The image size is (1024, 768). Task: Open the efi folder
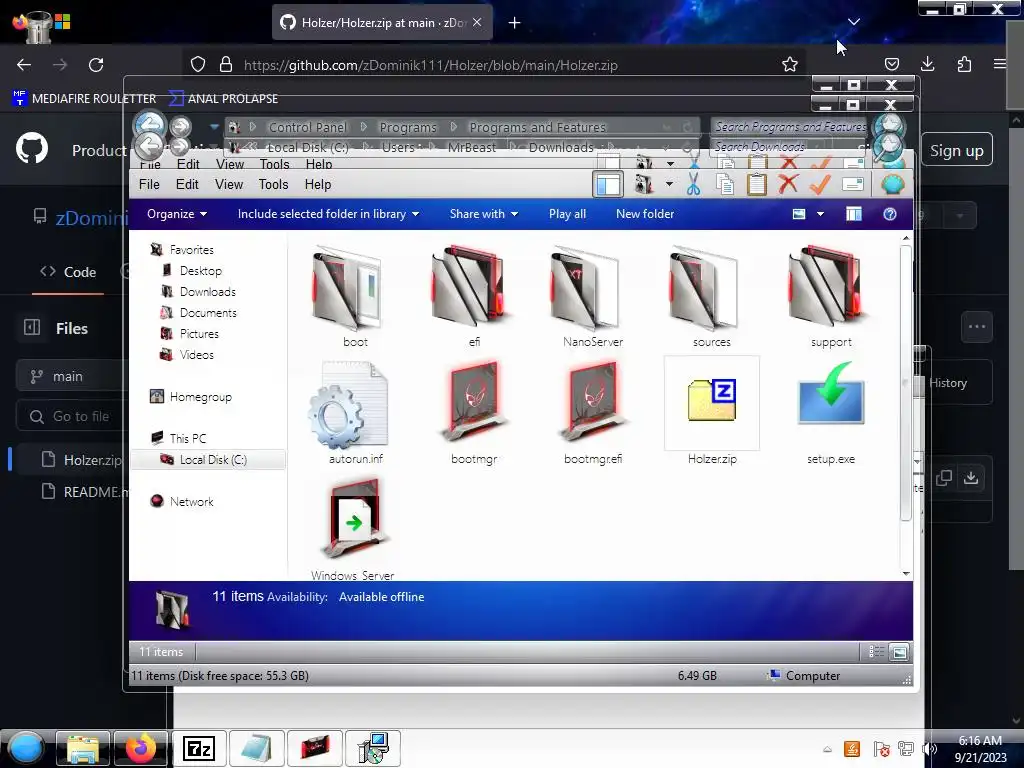coord(473,297)
